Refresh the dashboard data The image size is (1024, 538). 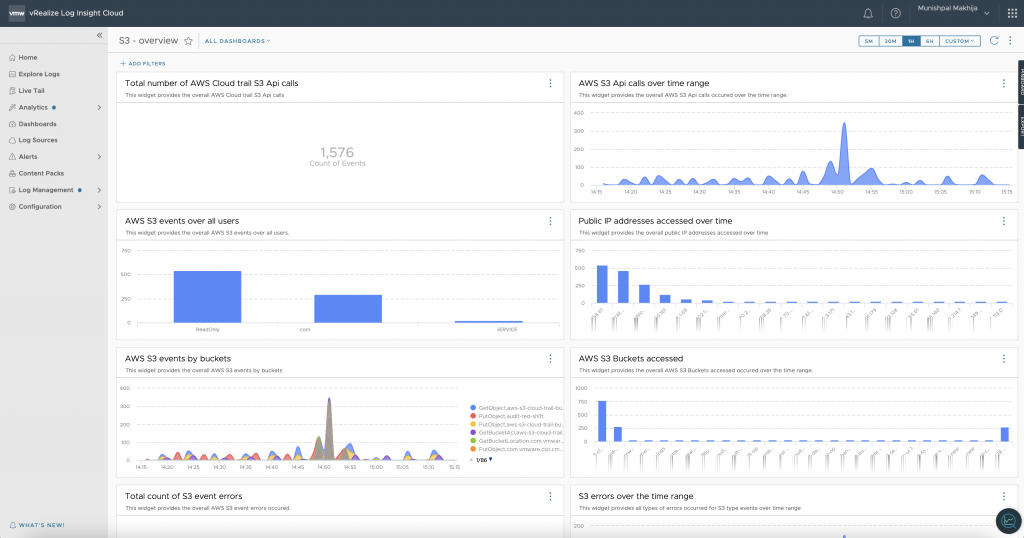pyautogui.click(x=994, y=40)
